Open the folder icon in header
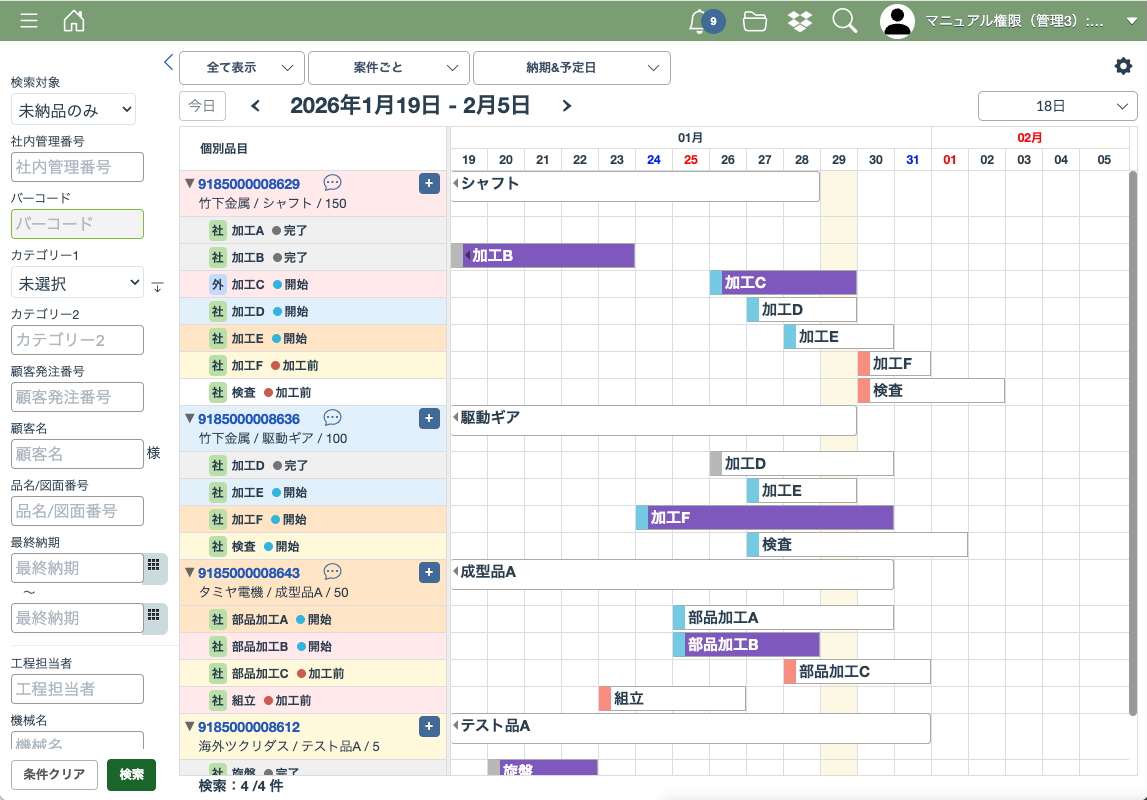Screen dimensions: 1147x800 coord(755,21)
